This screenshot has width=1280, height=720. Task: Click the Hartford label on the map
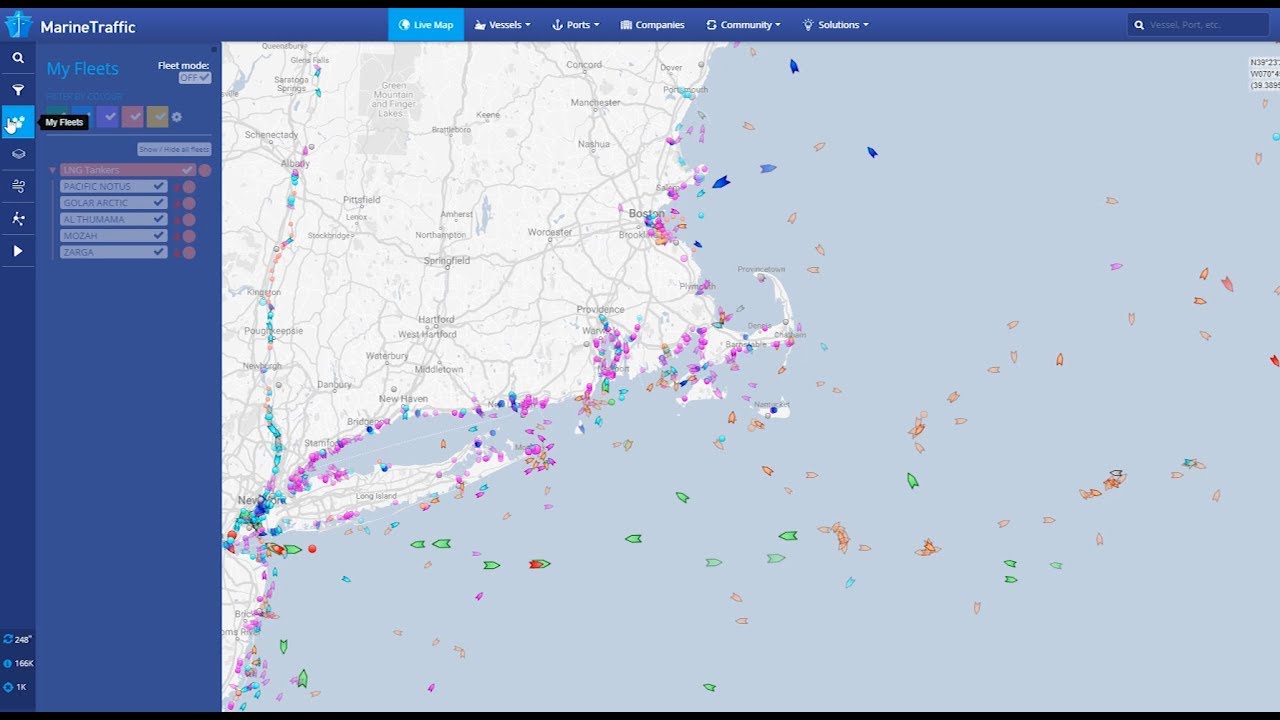click(x=436, y=320)
